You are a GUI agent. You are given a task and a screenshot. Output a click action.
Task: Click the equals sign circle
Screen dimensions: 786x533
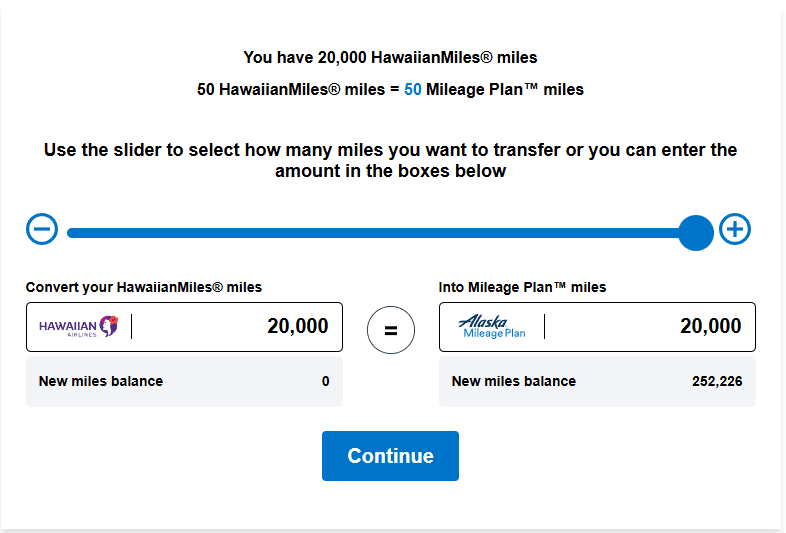pos(391,329)
